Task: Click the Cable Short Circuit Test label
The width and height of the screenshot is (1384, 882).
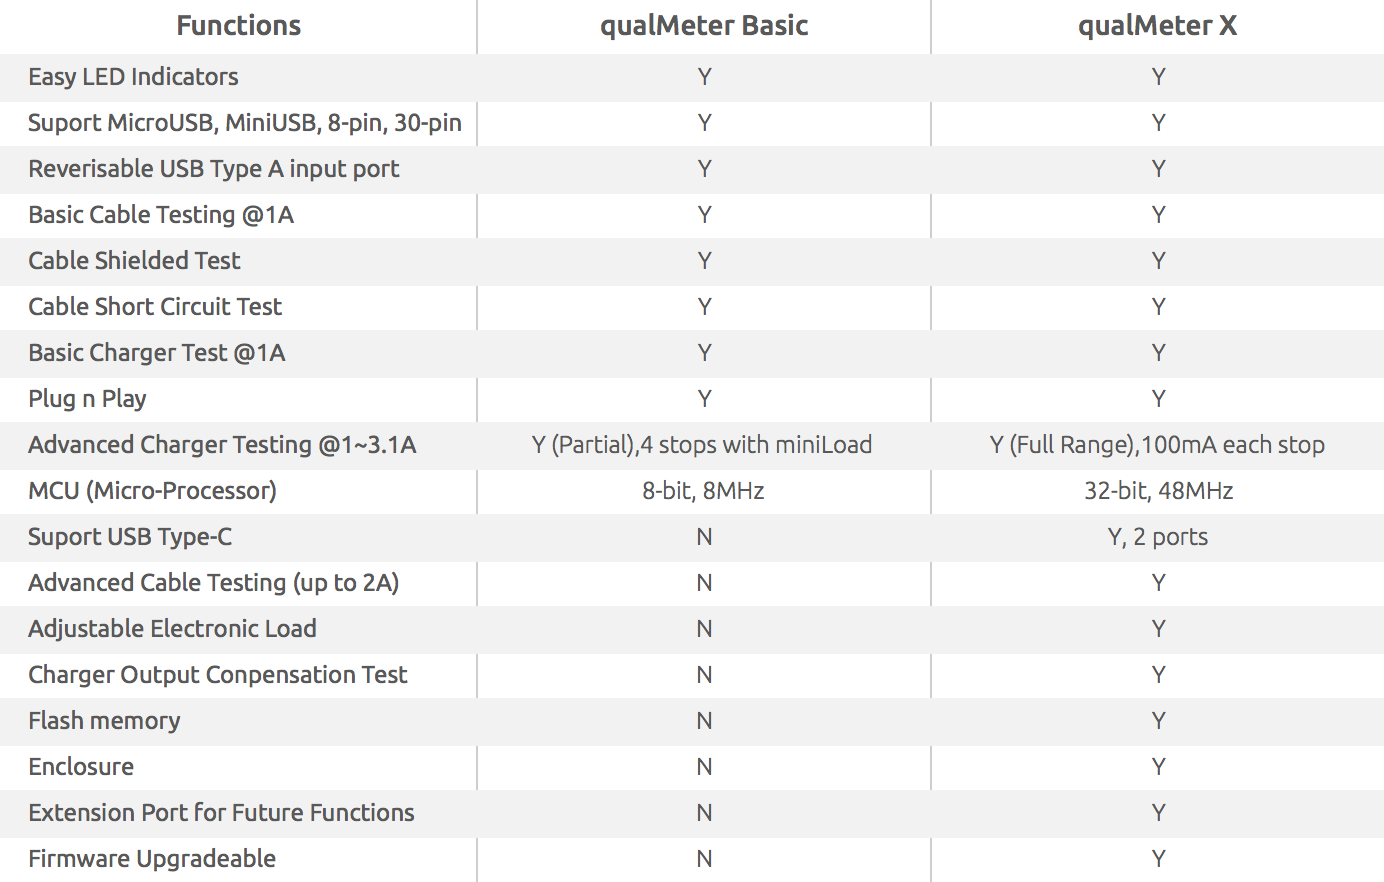Action: click(155, 307)
